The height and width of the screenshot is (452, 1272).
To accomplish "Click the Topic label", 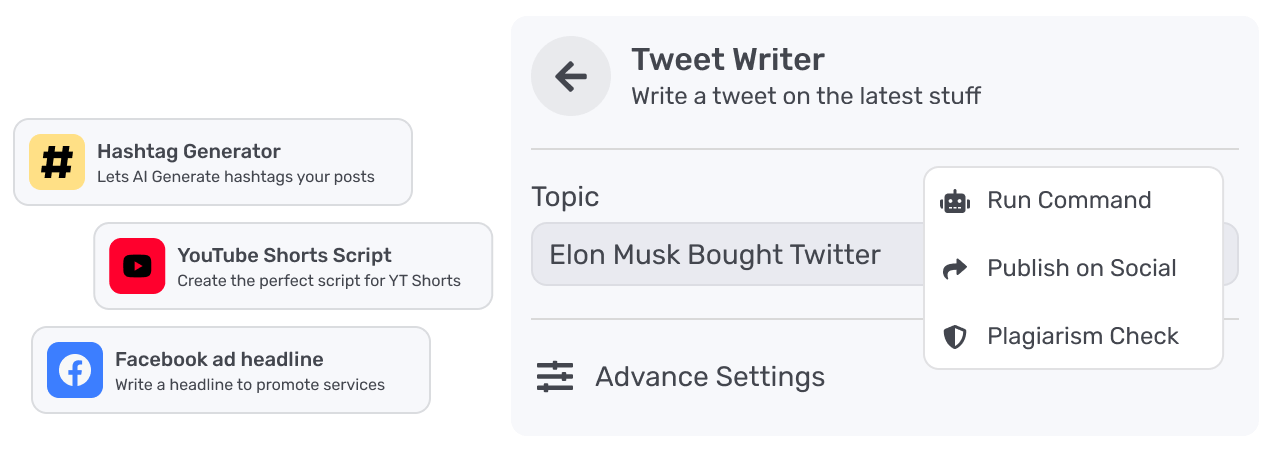I will (565, 197).
